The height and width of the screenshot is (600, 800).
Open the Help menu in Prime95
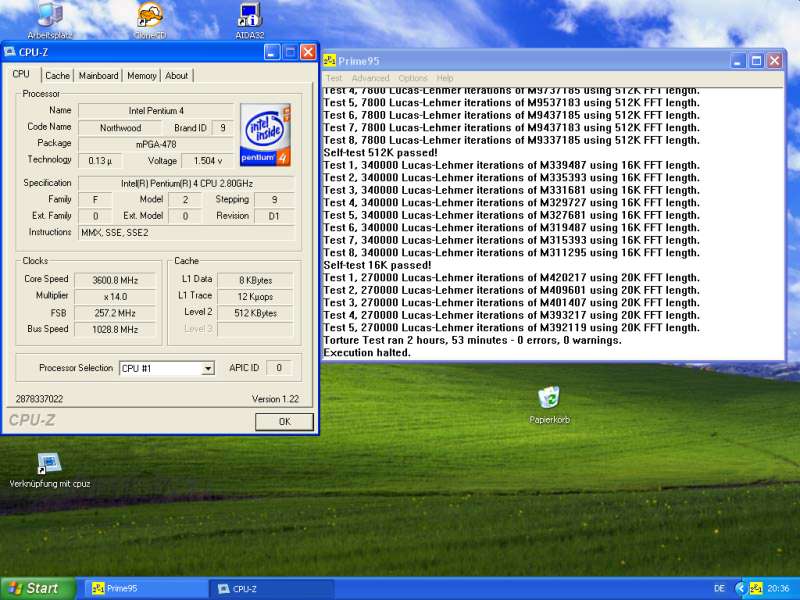tap(444, 78)
